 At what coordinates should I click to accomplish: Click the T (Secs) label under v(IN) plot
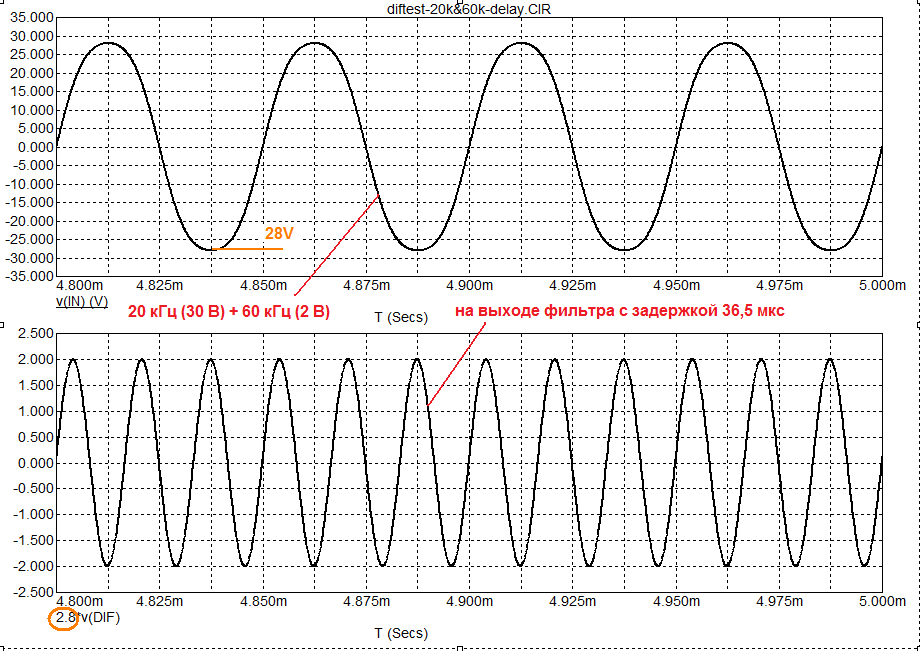(x=401, y=317)
